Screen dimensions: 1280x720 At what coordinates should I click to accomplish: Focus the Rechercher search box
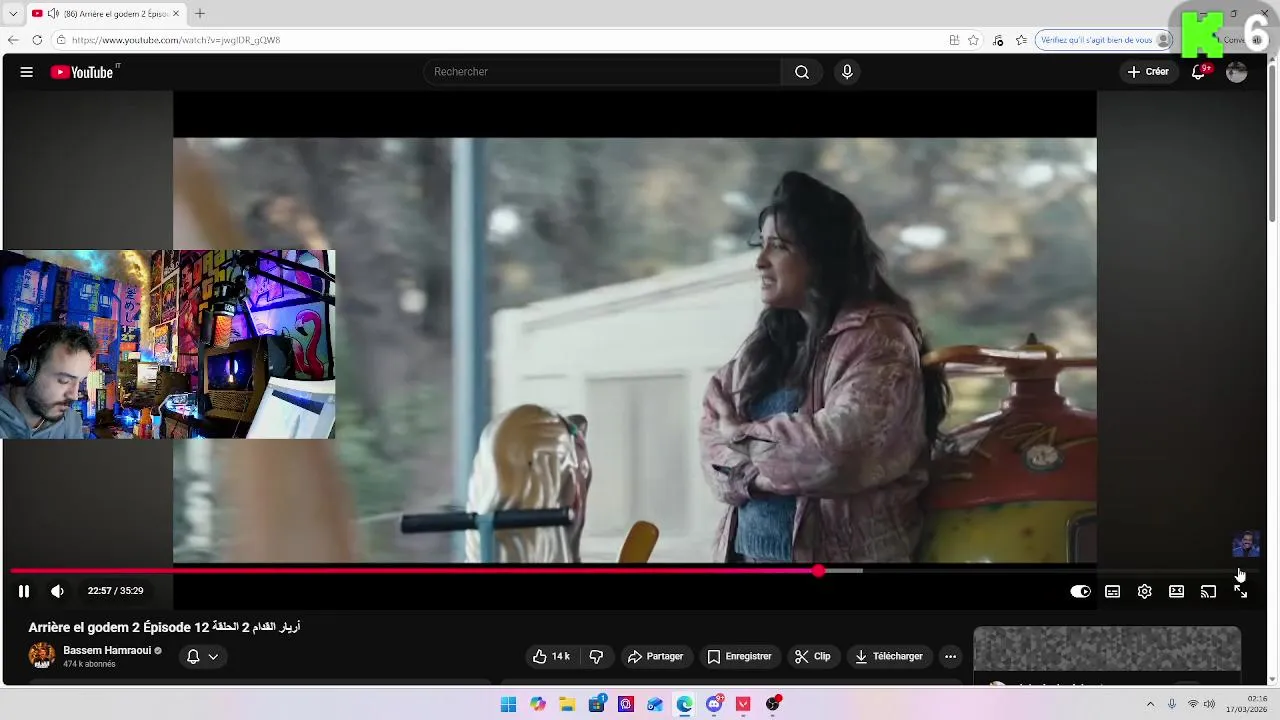[603, 72]
